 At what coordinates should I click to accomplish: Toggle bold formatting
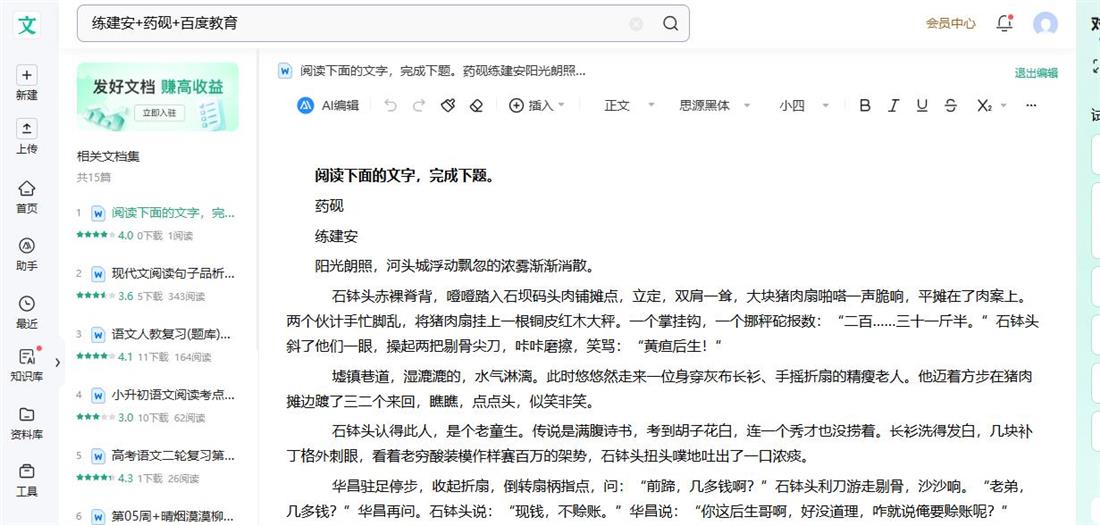[x=865, y=105]
